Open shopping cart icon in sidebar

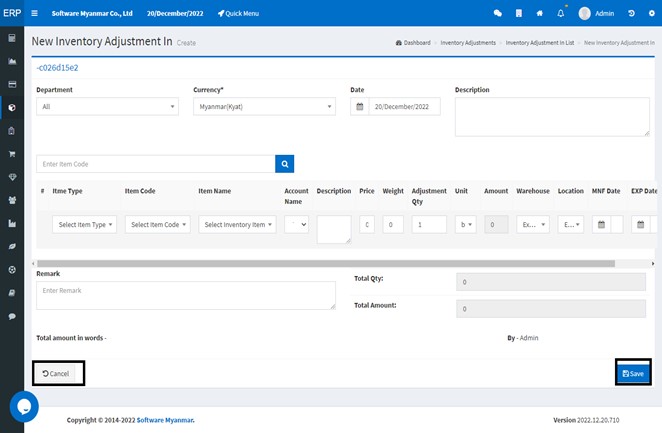click(x=12, y=154)
